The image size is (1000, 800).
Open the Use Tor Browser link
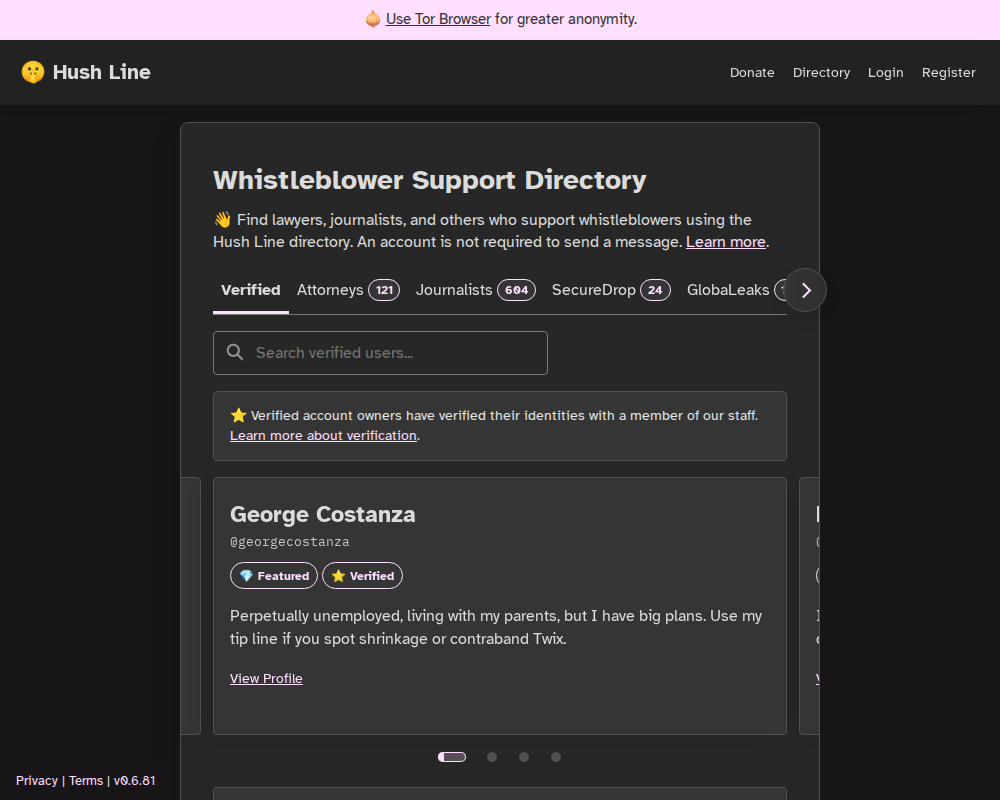[438, 19]
